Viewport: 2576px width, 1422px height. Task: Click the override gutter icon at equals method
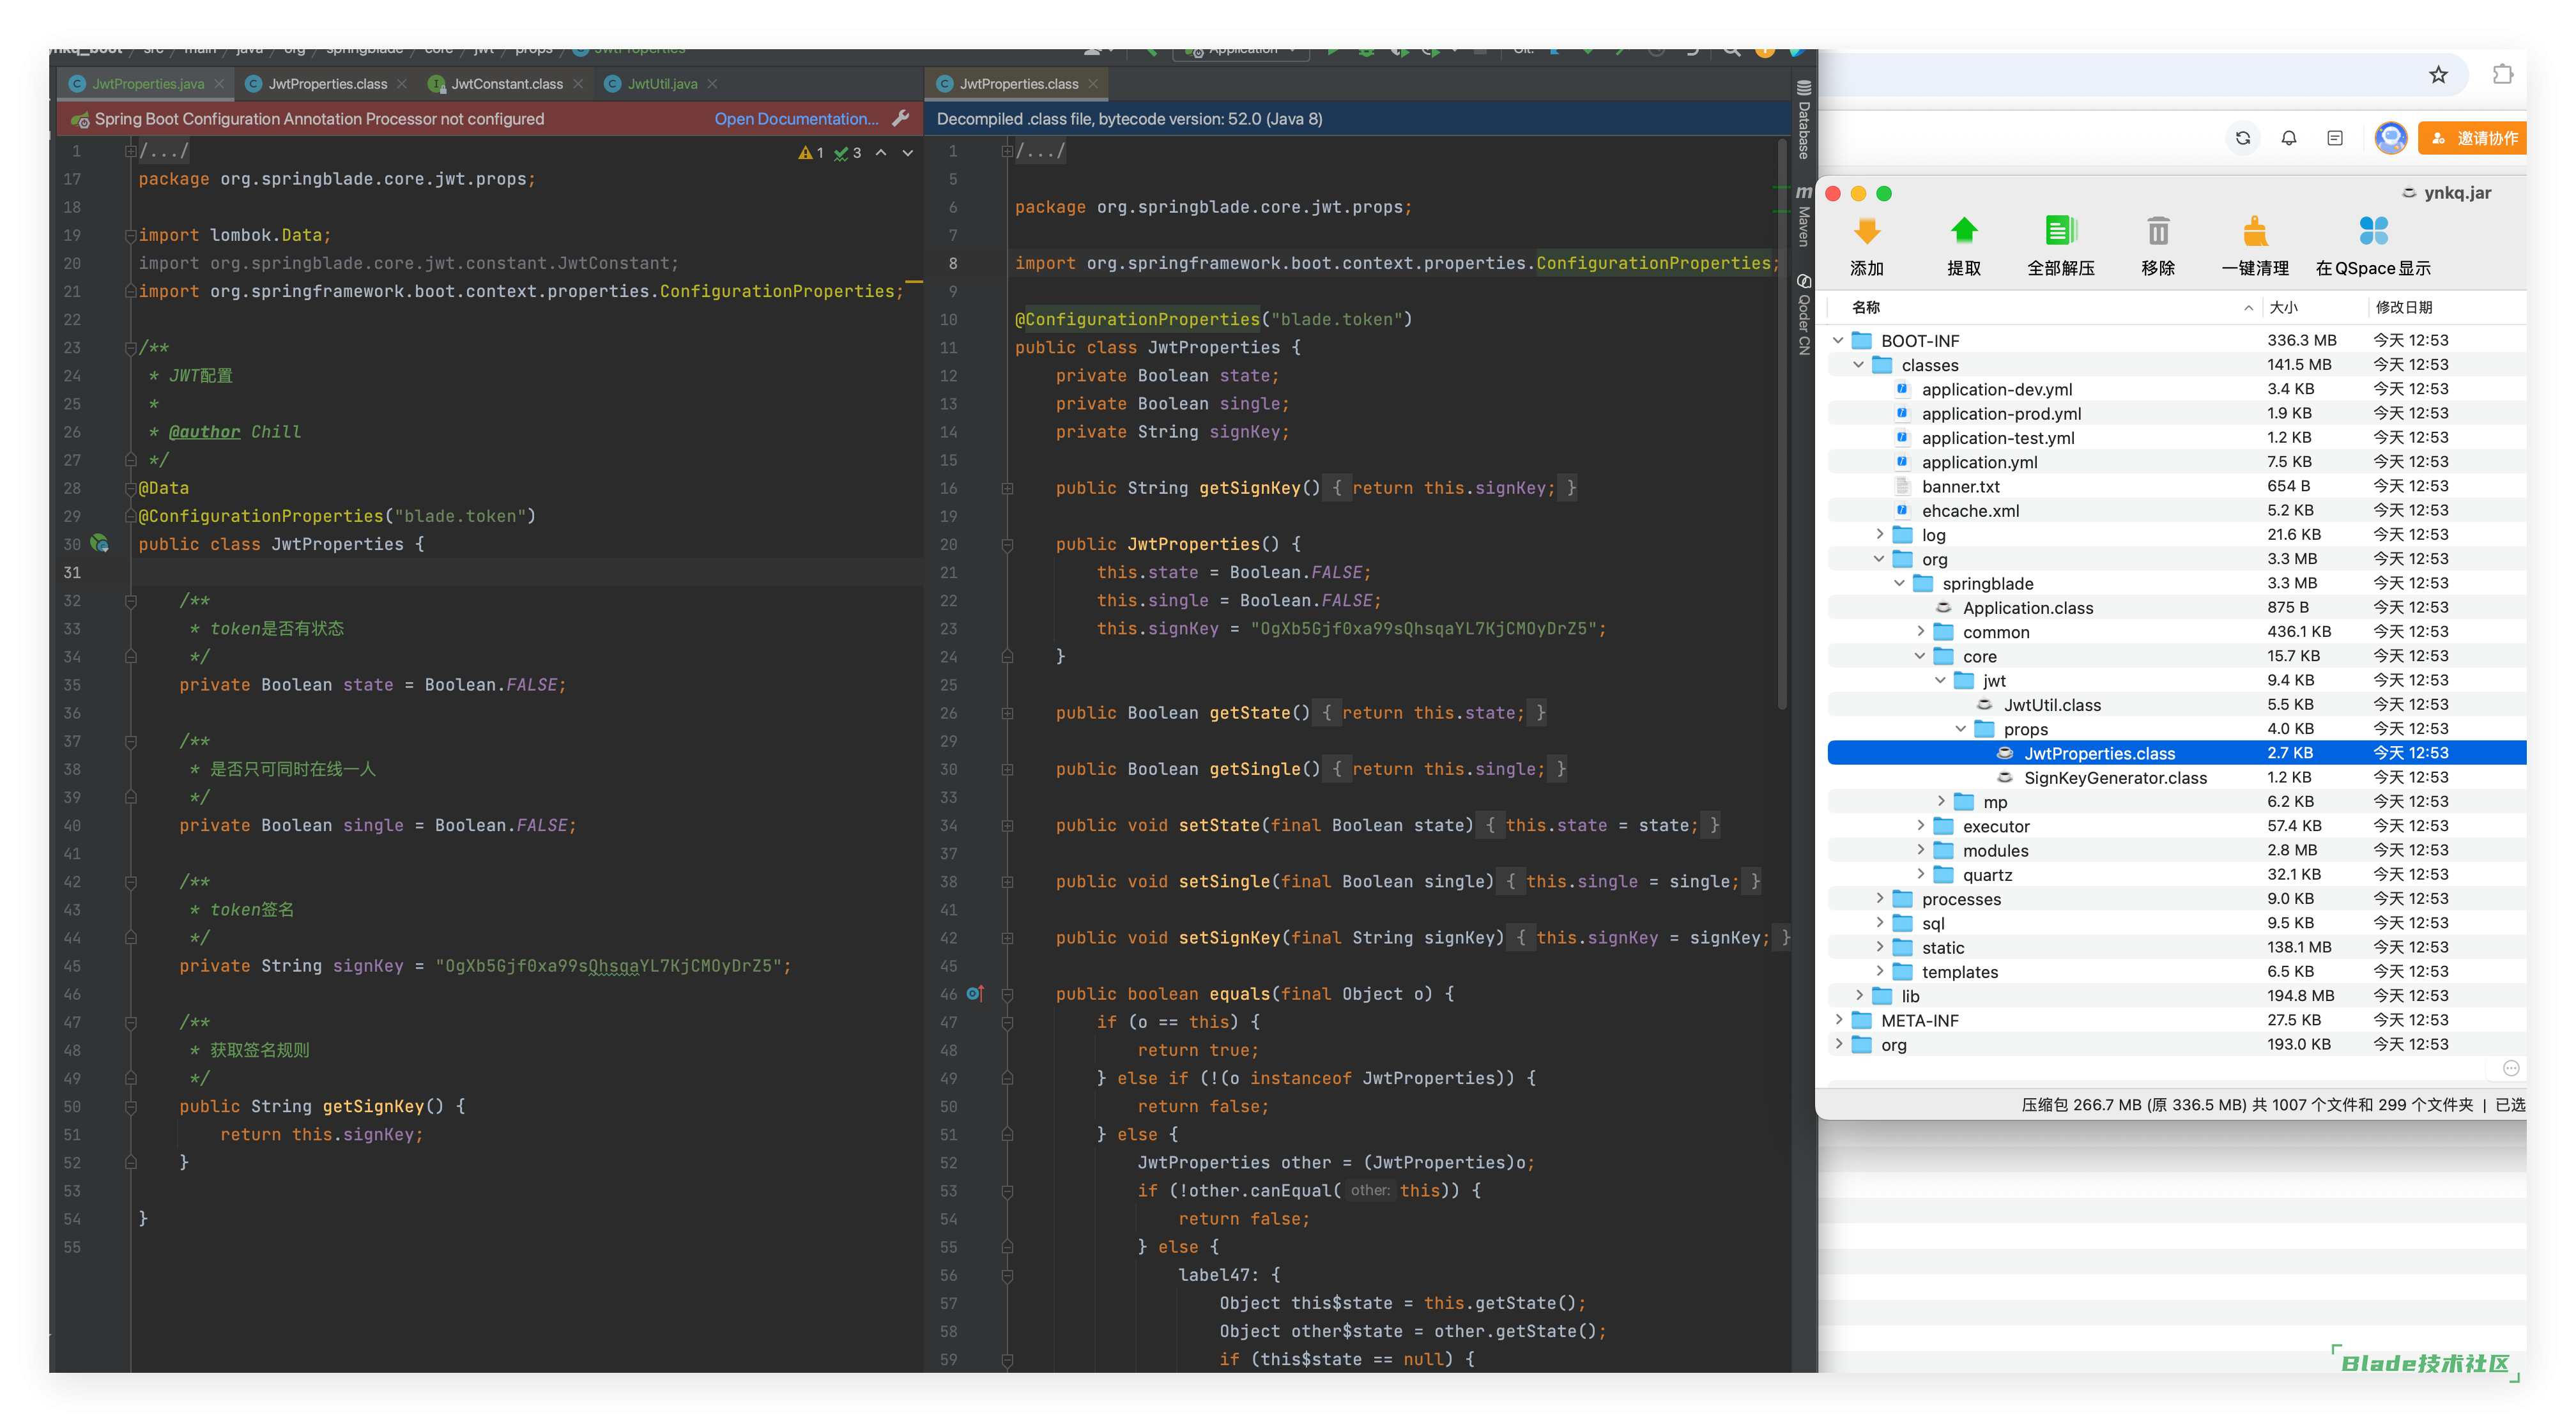(x=975, y=993)
